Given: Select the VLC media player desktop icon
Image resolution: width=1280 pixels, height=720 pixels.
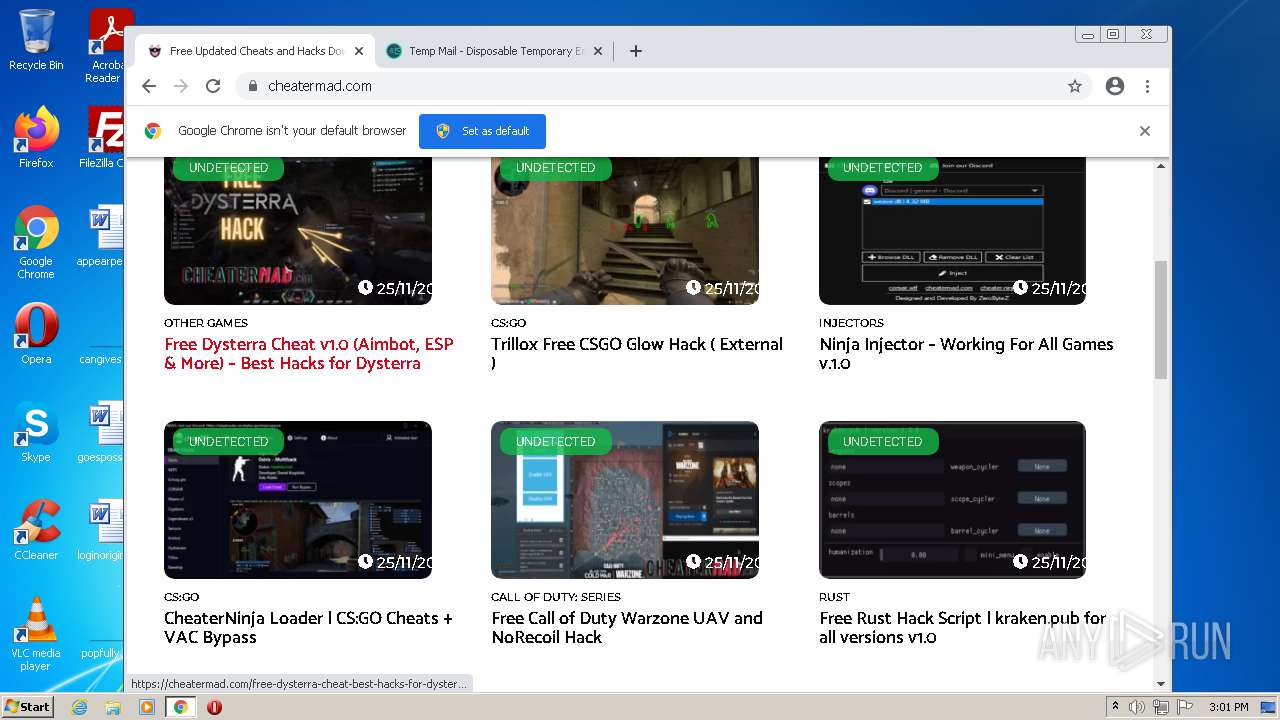Looking at the screenshot, I should (x=36, y=634).
